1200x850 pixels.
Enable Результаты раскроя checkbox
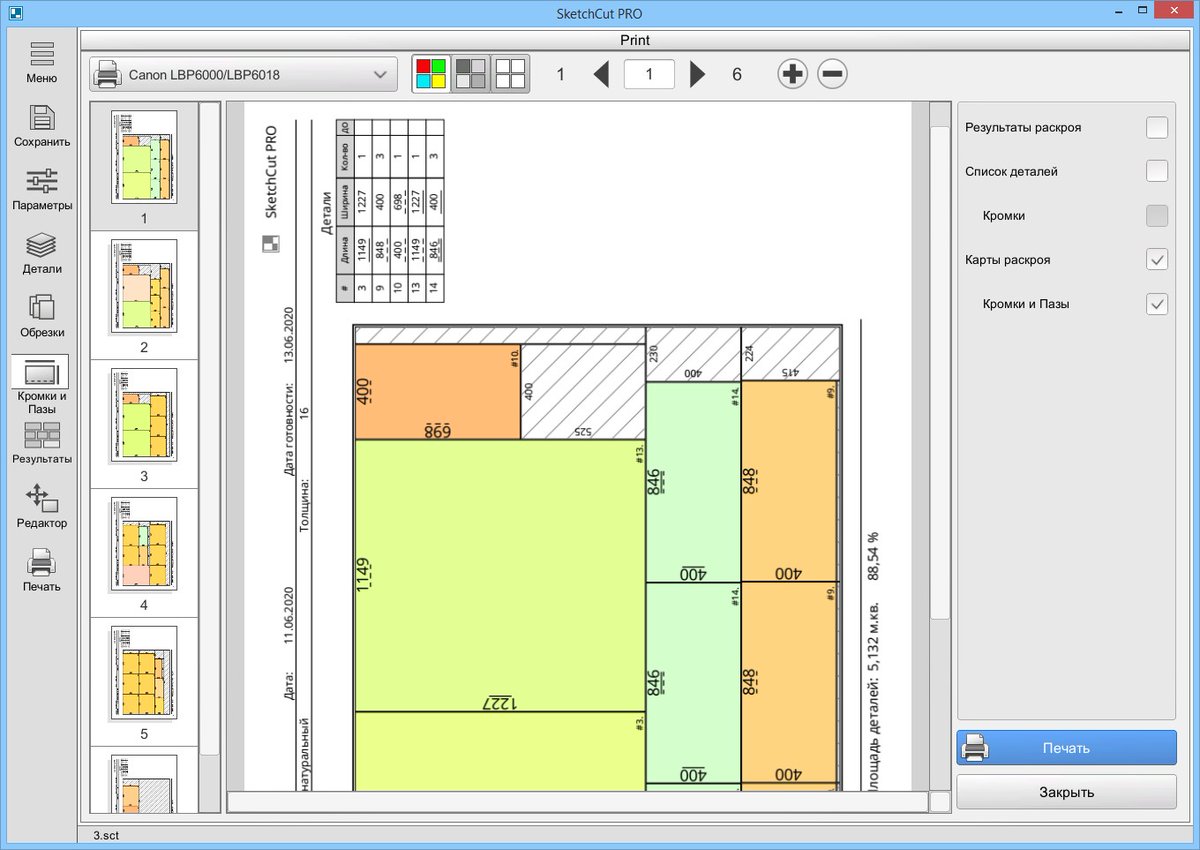coord(1157,127)
